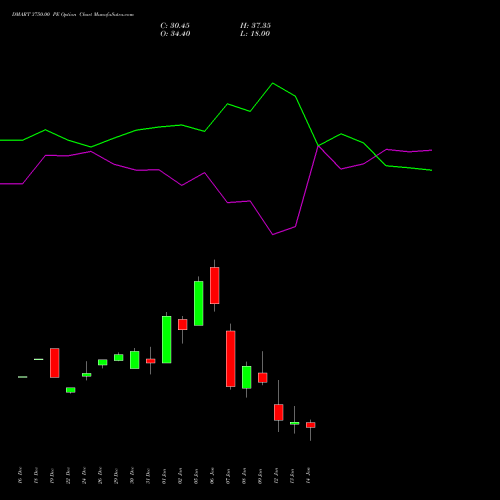The height and width of the screenshot is (500, 500).
Task: Click the "14 Jan" date axis label
Action: pyautogui.click(x=308, y=476)
